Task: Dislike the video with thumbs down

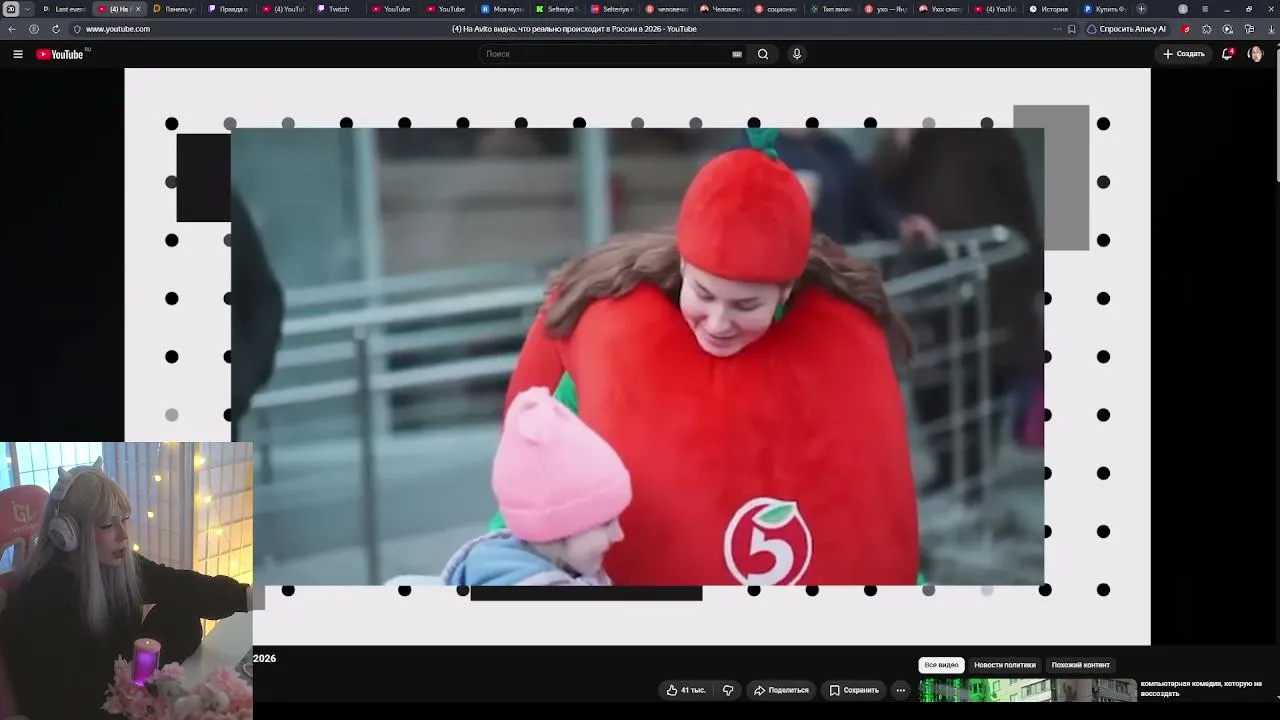Action: tap(728, 690)
